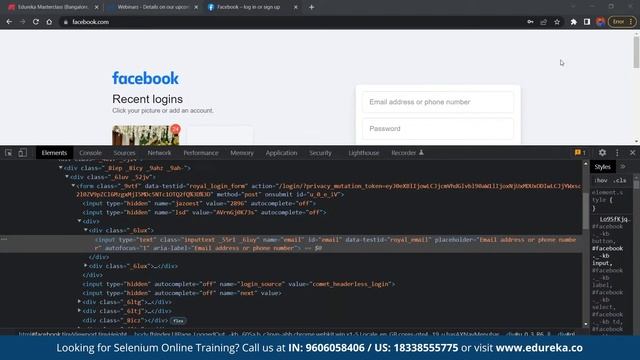640x360 pixels.
Task: Collapse the first div class _6lux node
Action: pyautogui.click(x=86, y=230)
